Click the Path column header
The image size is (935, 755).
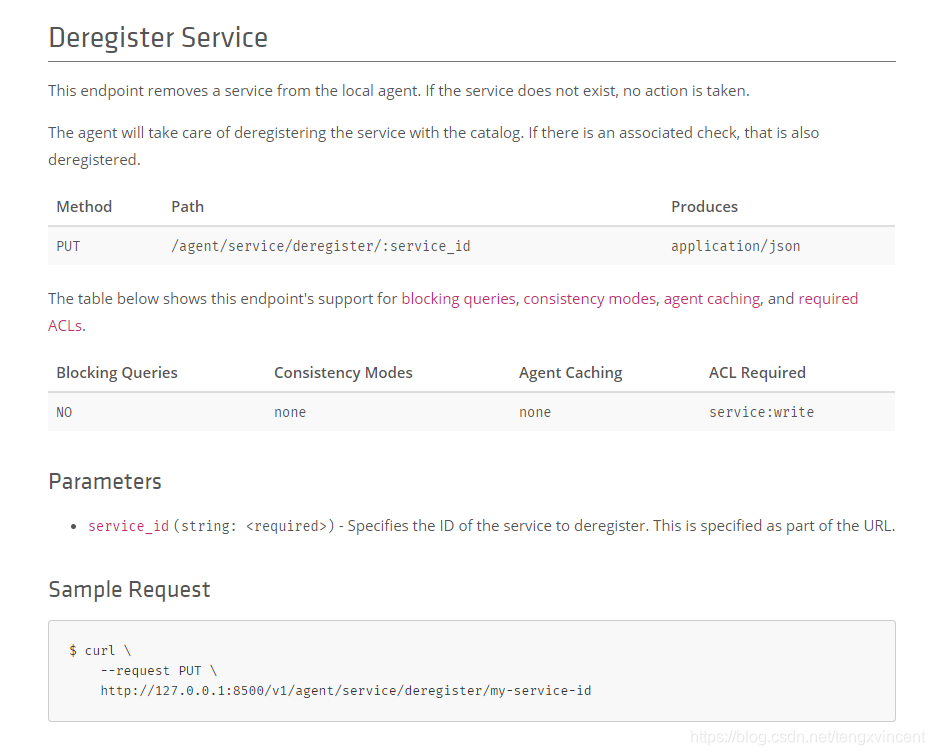(187, 206)
